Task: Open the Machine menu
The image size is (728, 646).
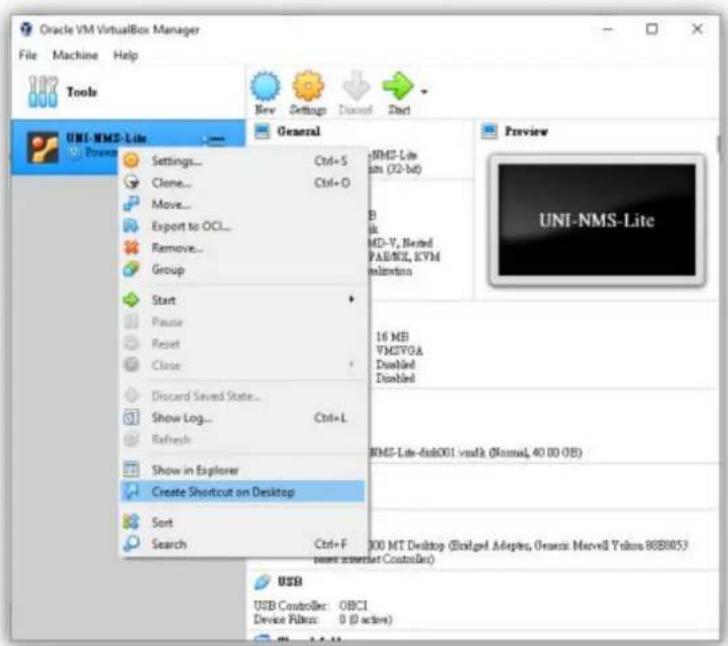Action: coord(75,55)
